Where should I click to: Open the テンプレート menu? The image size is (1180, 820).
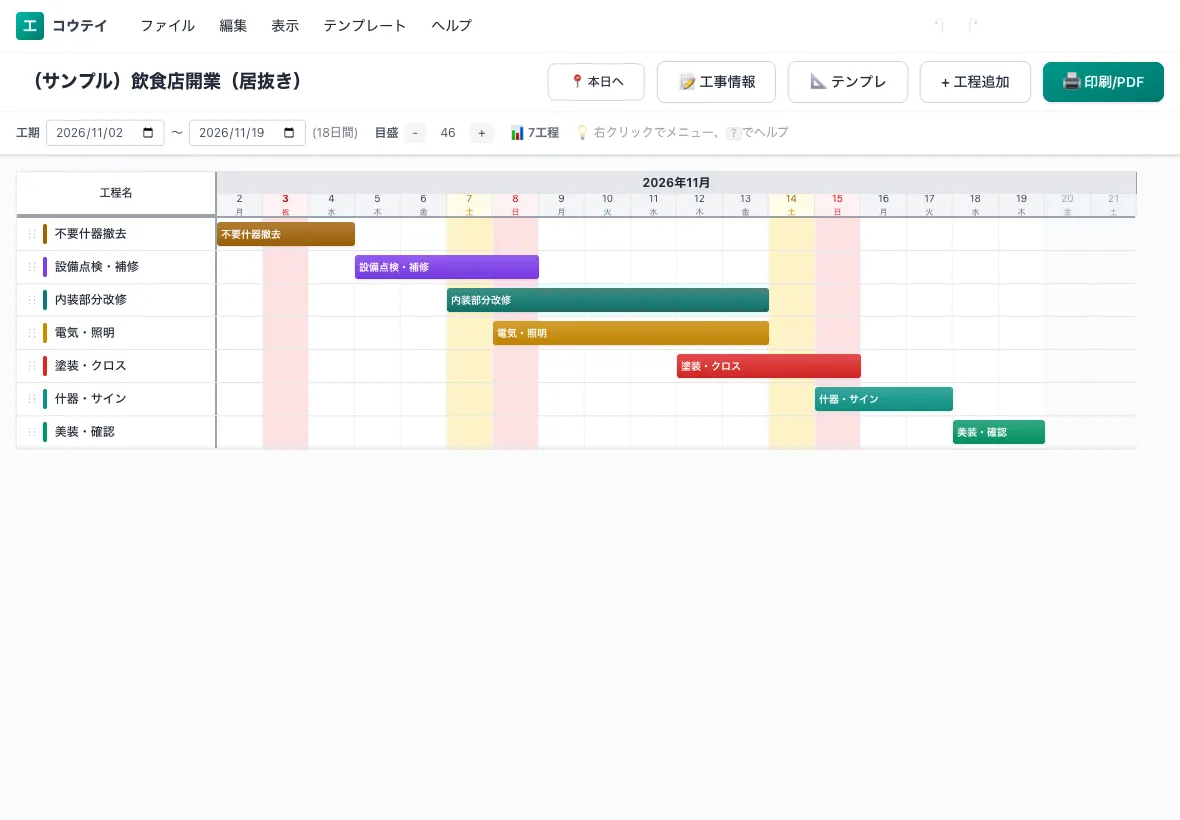[364, 26]
